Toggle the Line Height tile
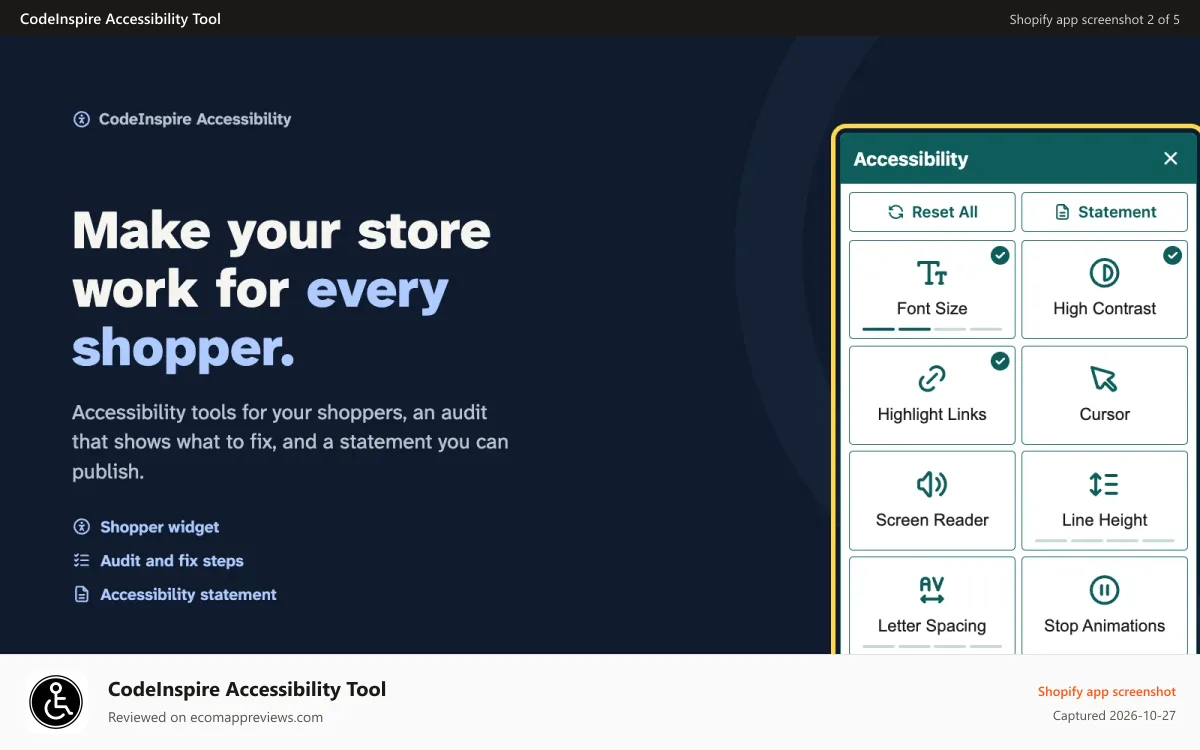Screen dimensions: 1200x750 1105,500
